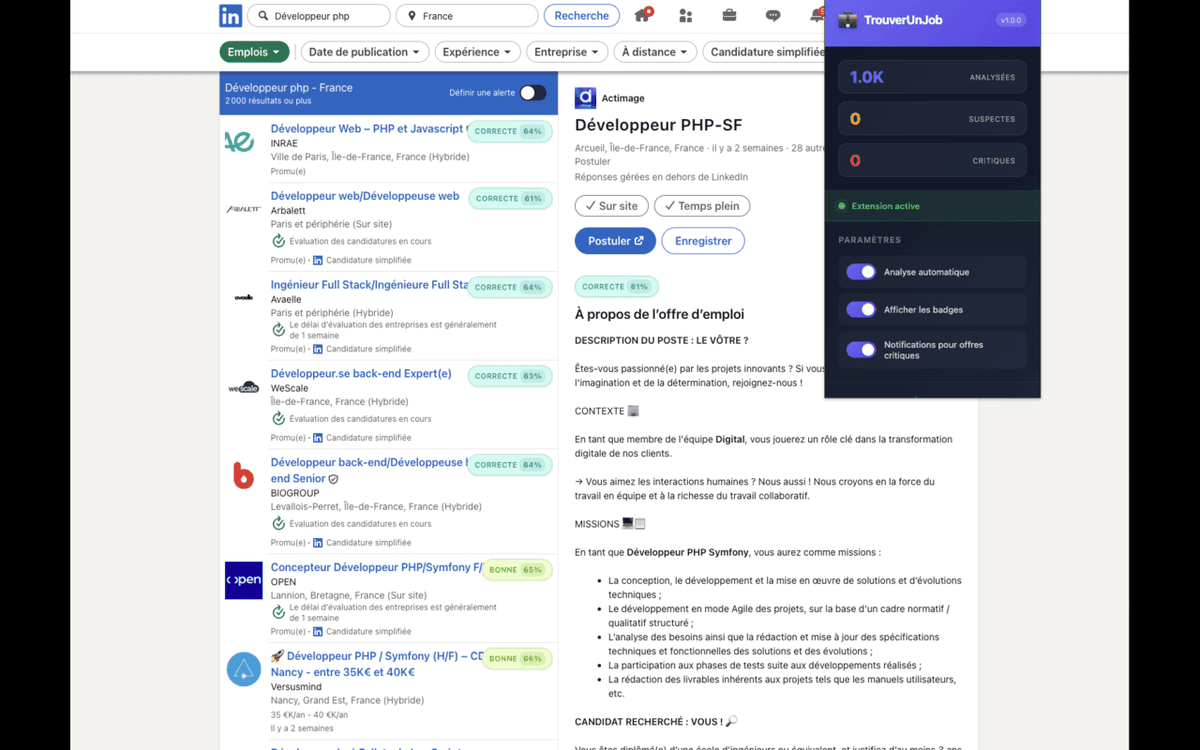The width and height of the screenshot is (1200, 750).
Task: Click the magnifier icon in search field
Action: (x=263, y=16)
